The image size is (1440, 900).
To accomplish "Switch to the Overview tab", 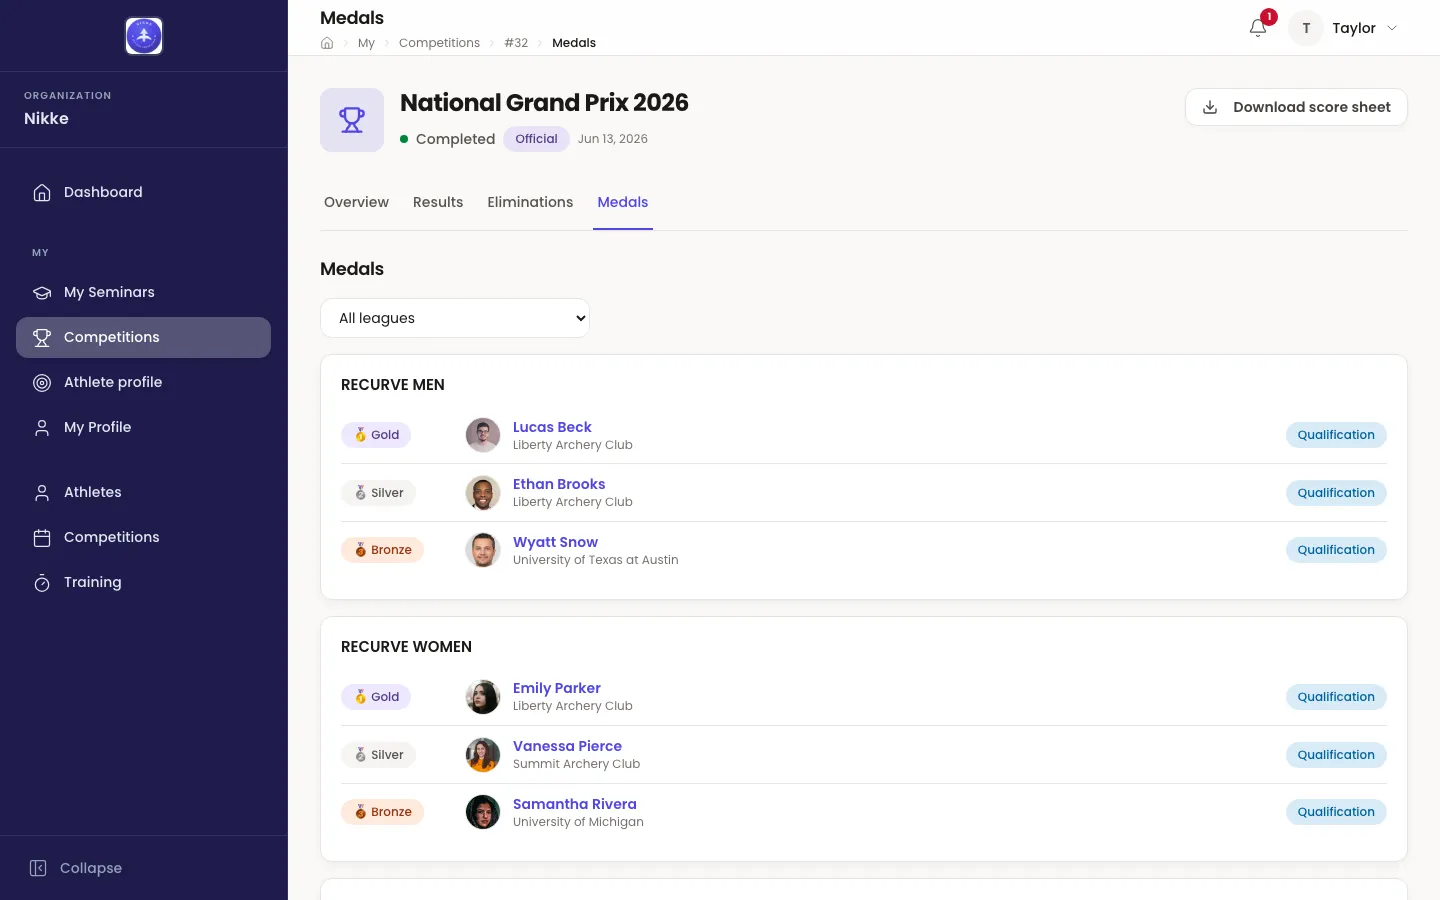I will pyautogui.click(x=356, y=202).
